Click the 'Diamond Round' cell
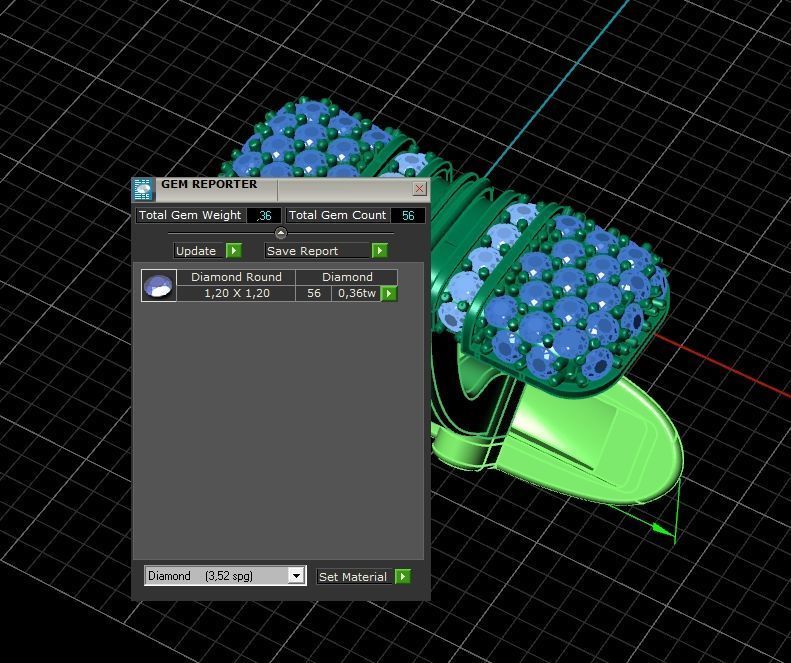The image size is (791, 663). pos(236,277)
